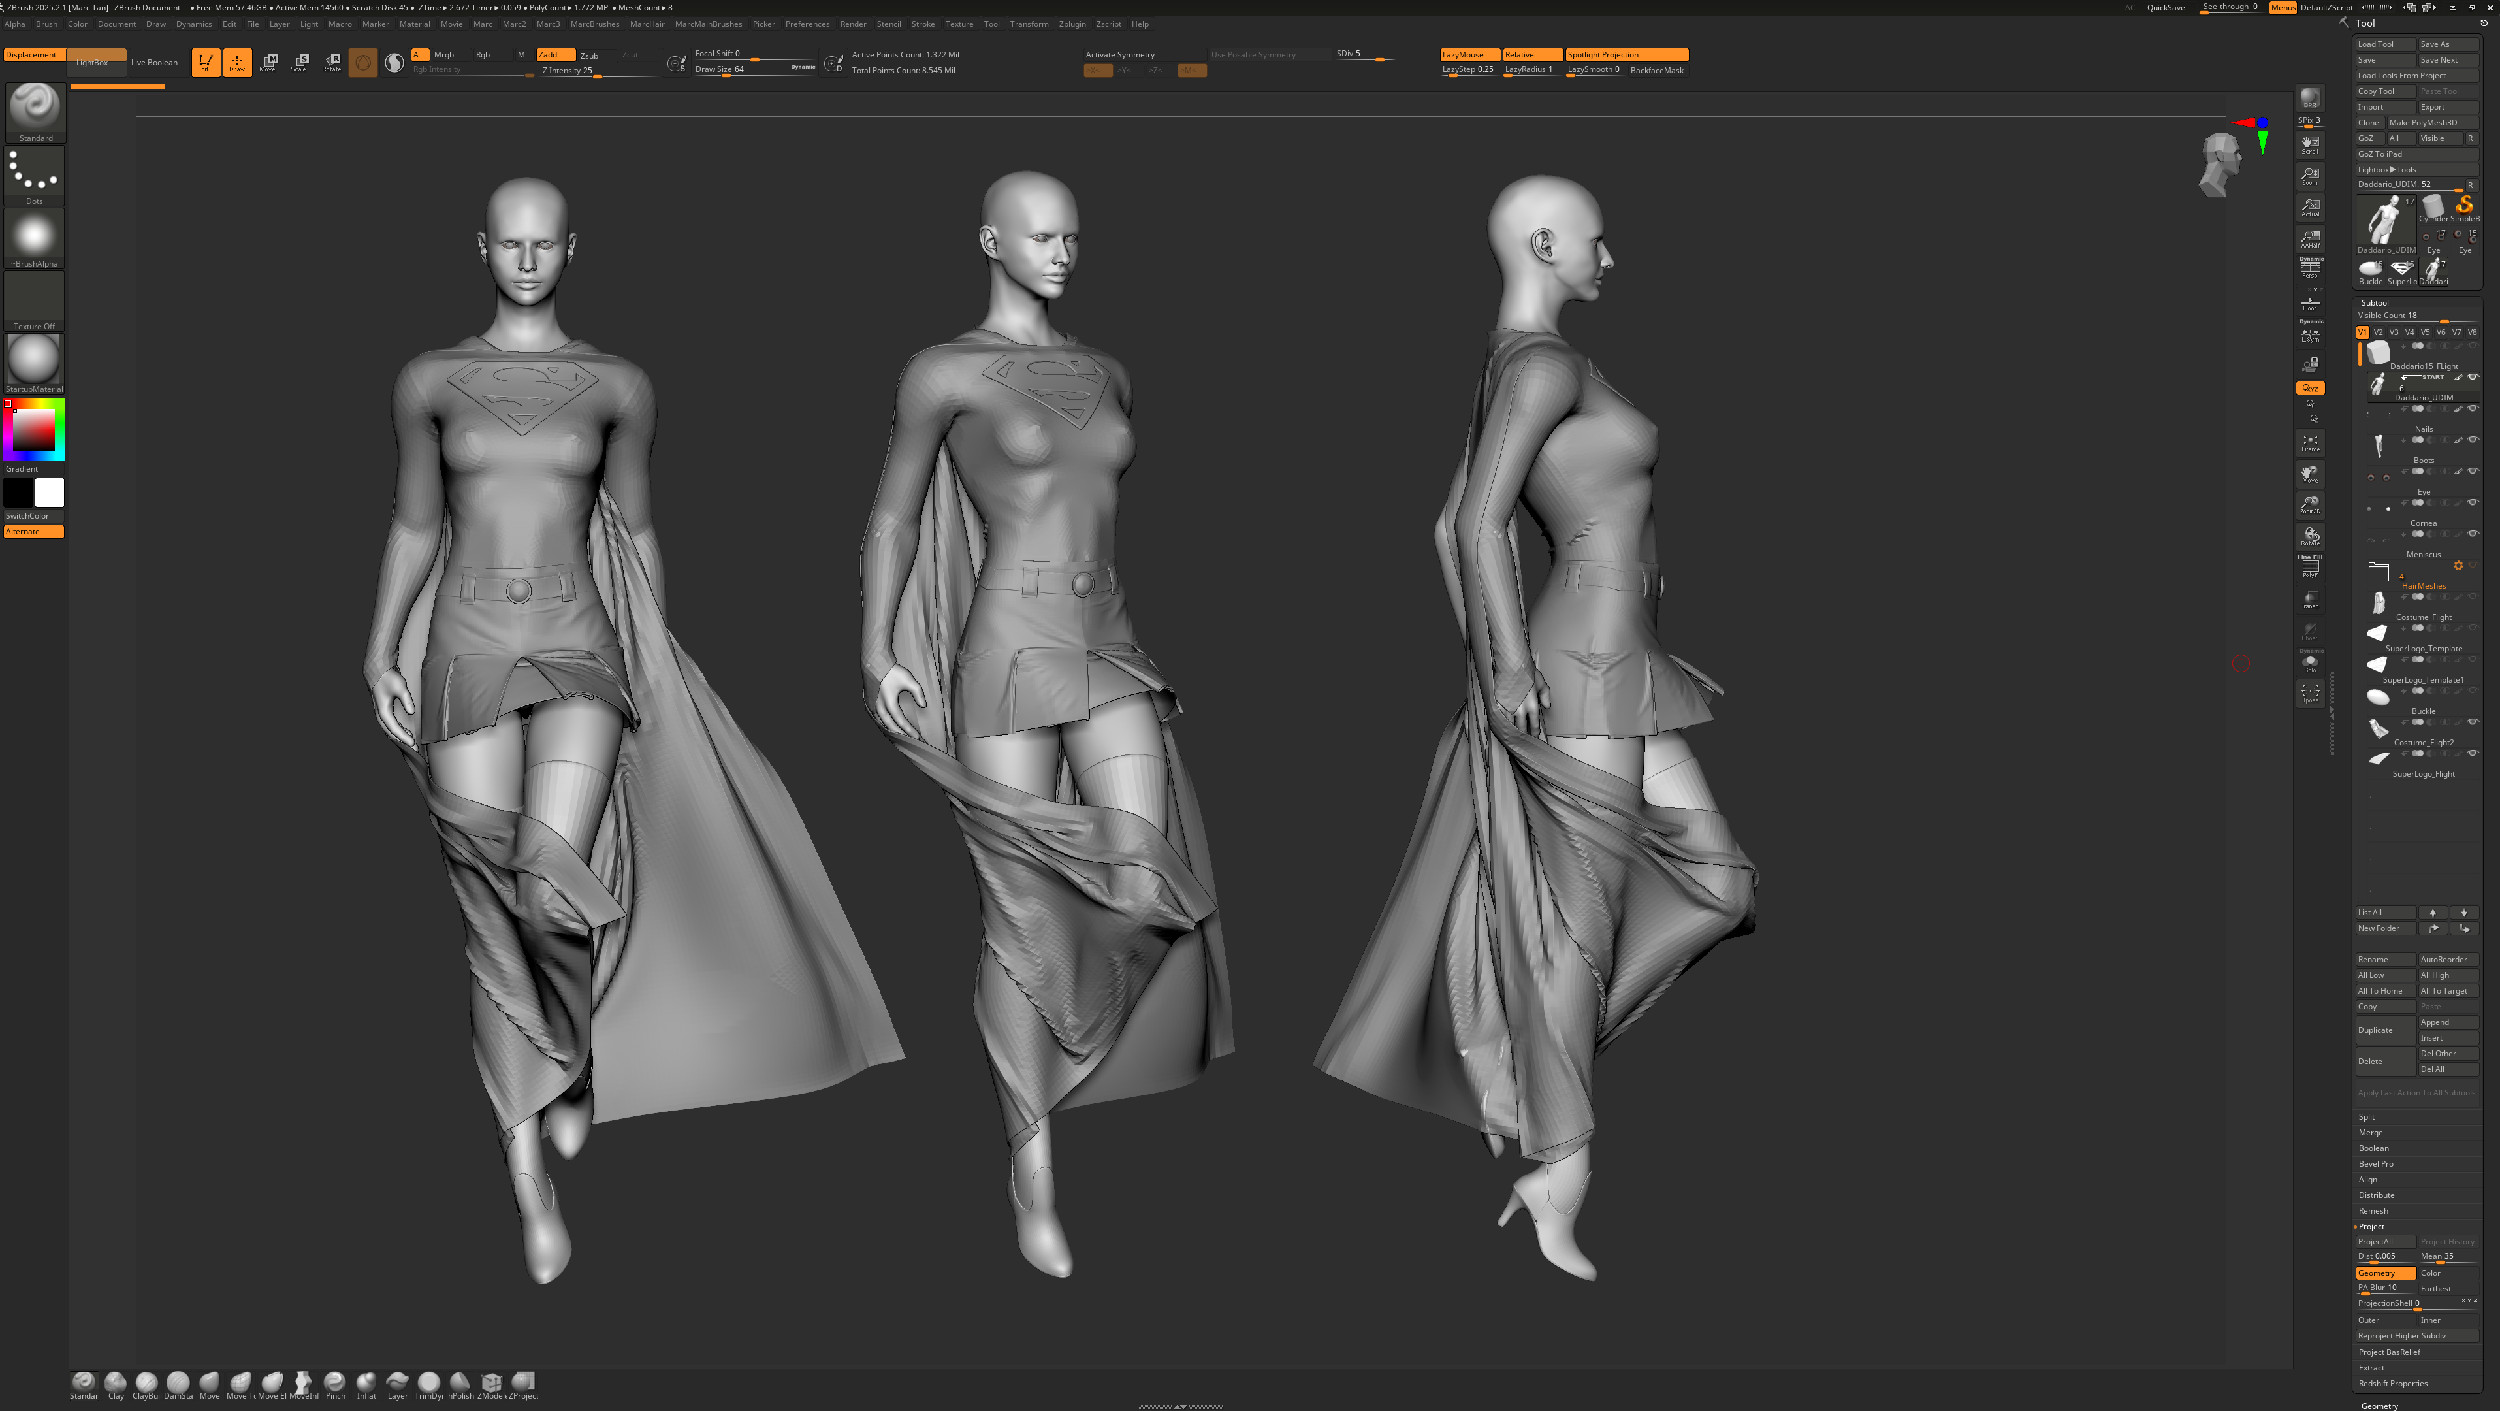The width and height of the screenshot is (2500, 1411).
Task: Click the Append button
Action: click(x=2448, y=1022)
